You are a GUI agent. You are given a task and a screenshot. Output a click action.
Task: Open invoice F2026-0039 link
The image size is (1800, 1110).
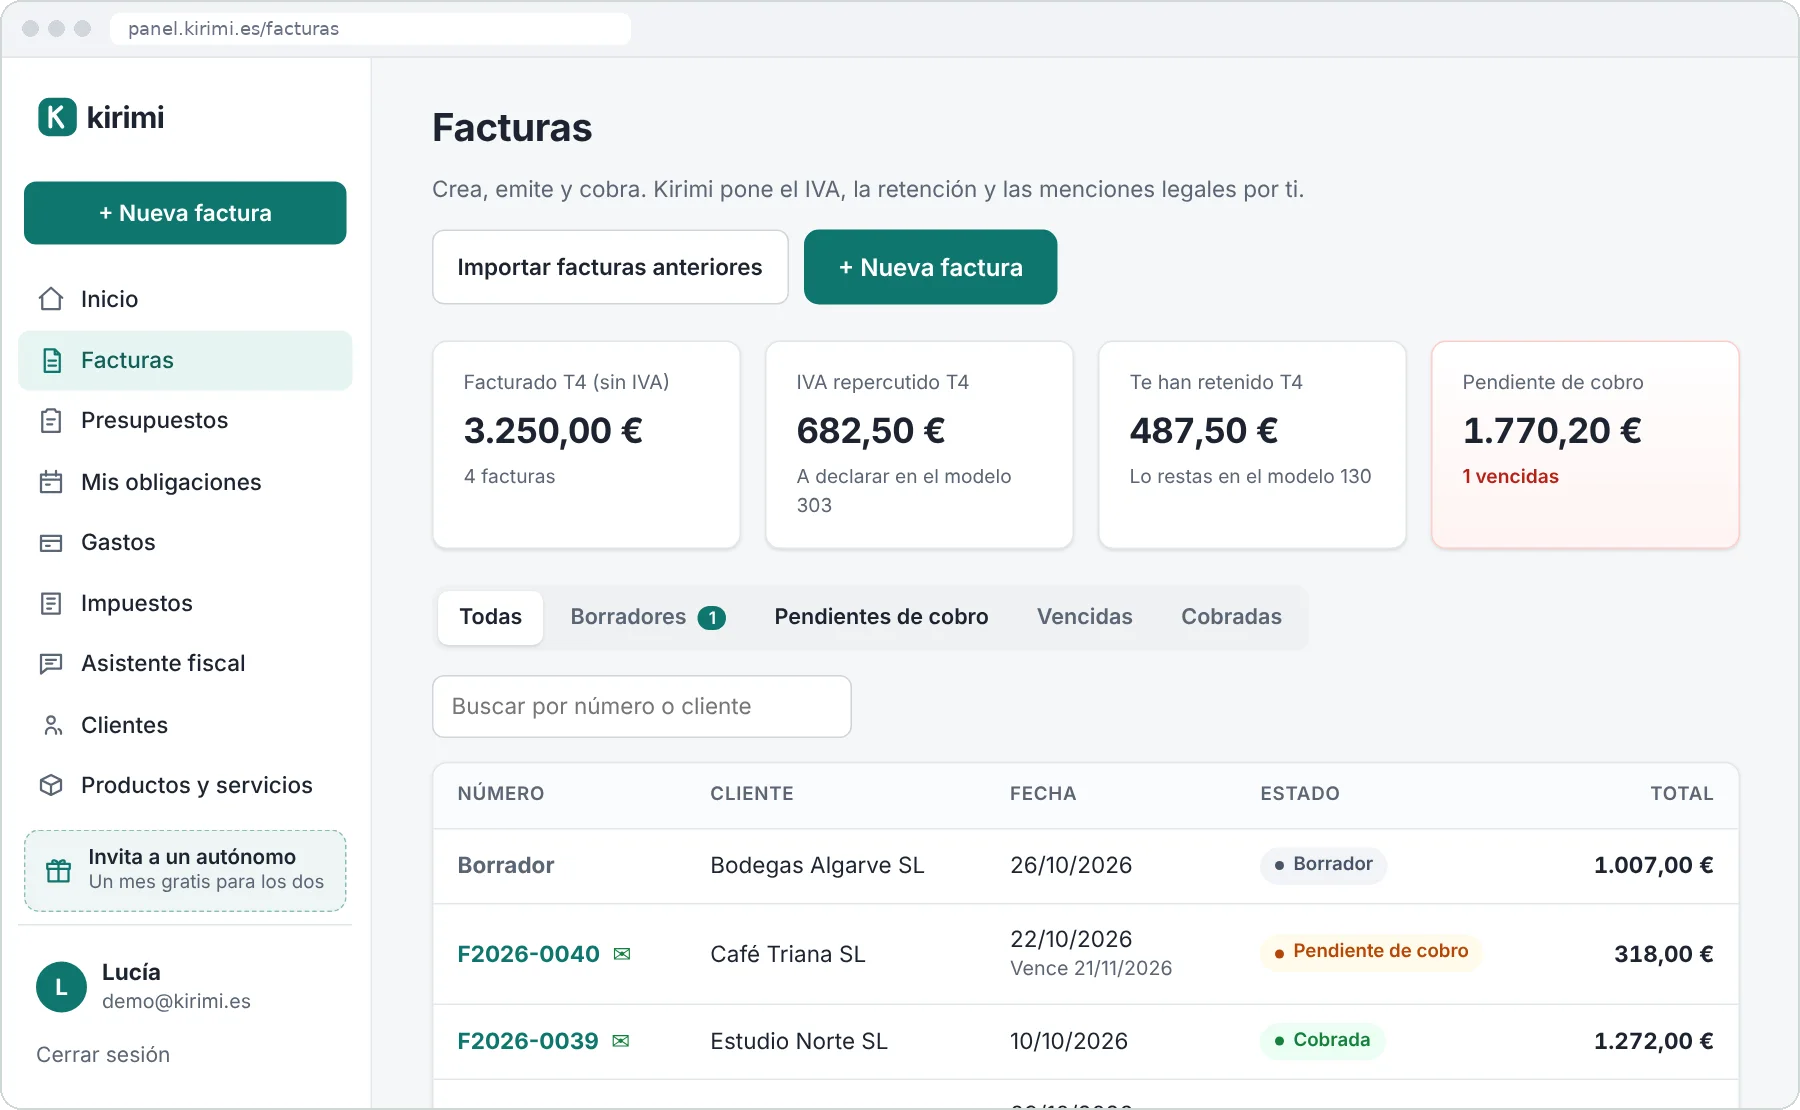[x=528, y=1041]
